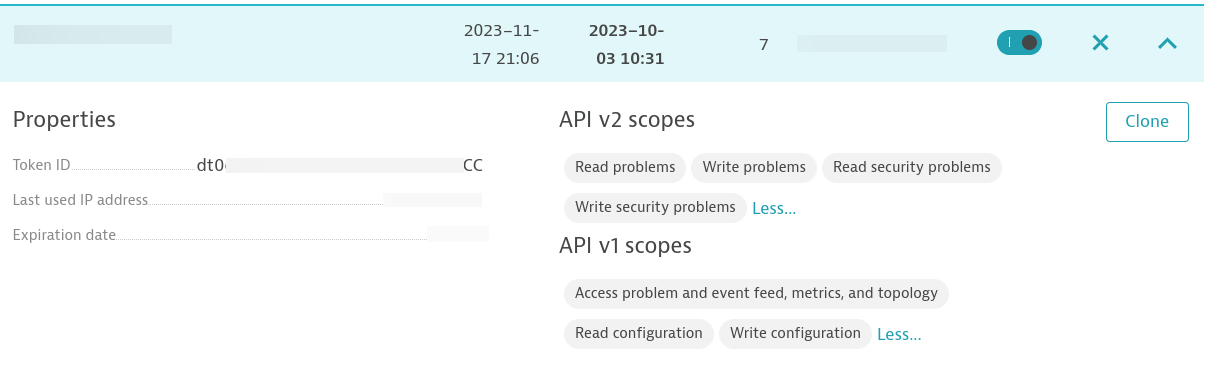Click Less link under API v1 scopes
The height and width of the screenshot is (372, 1206).
click(x=899, y=334)
